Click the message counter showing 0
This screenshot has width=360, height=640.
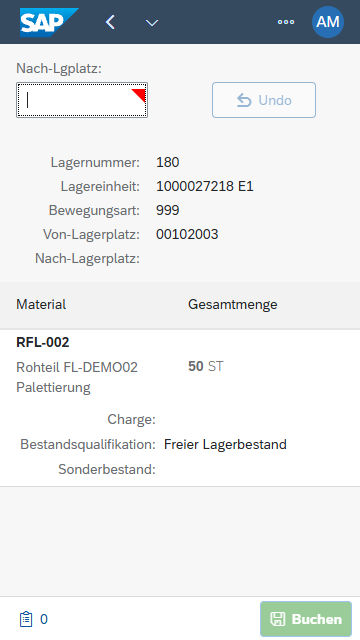point(44,619)
